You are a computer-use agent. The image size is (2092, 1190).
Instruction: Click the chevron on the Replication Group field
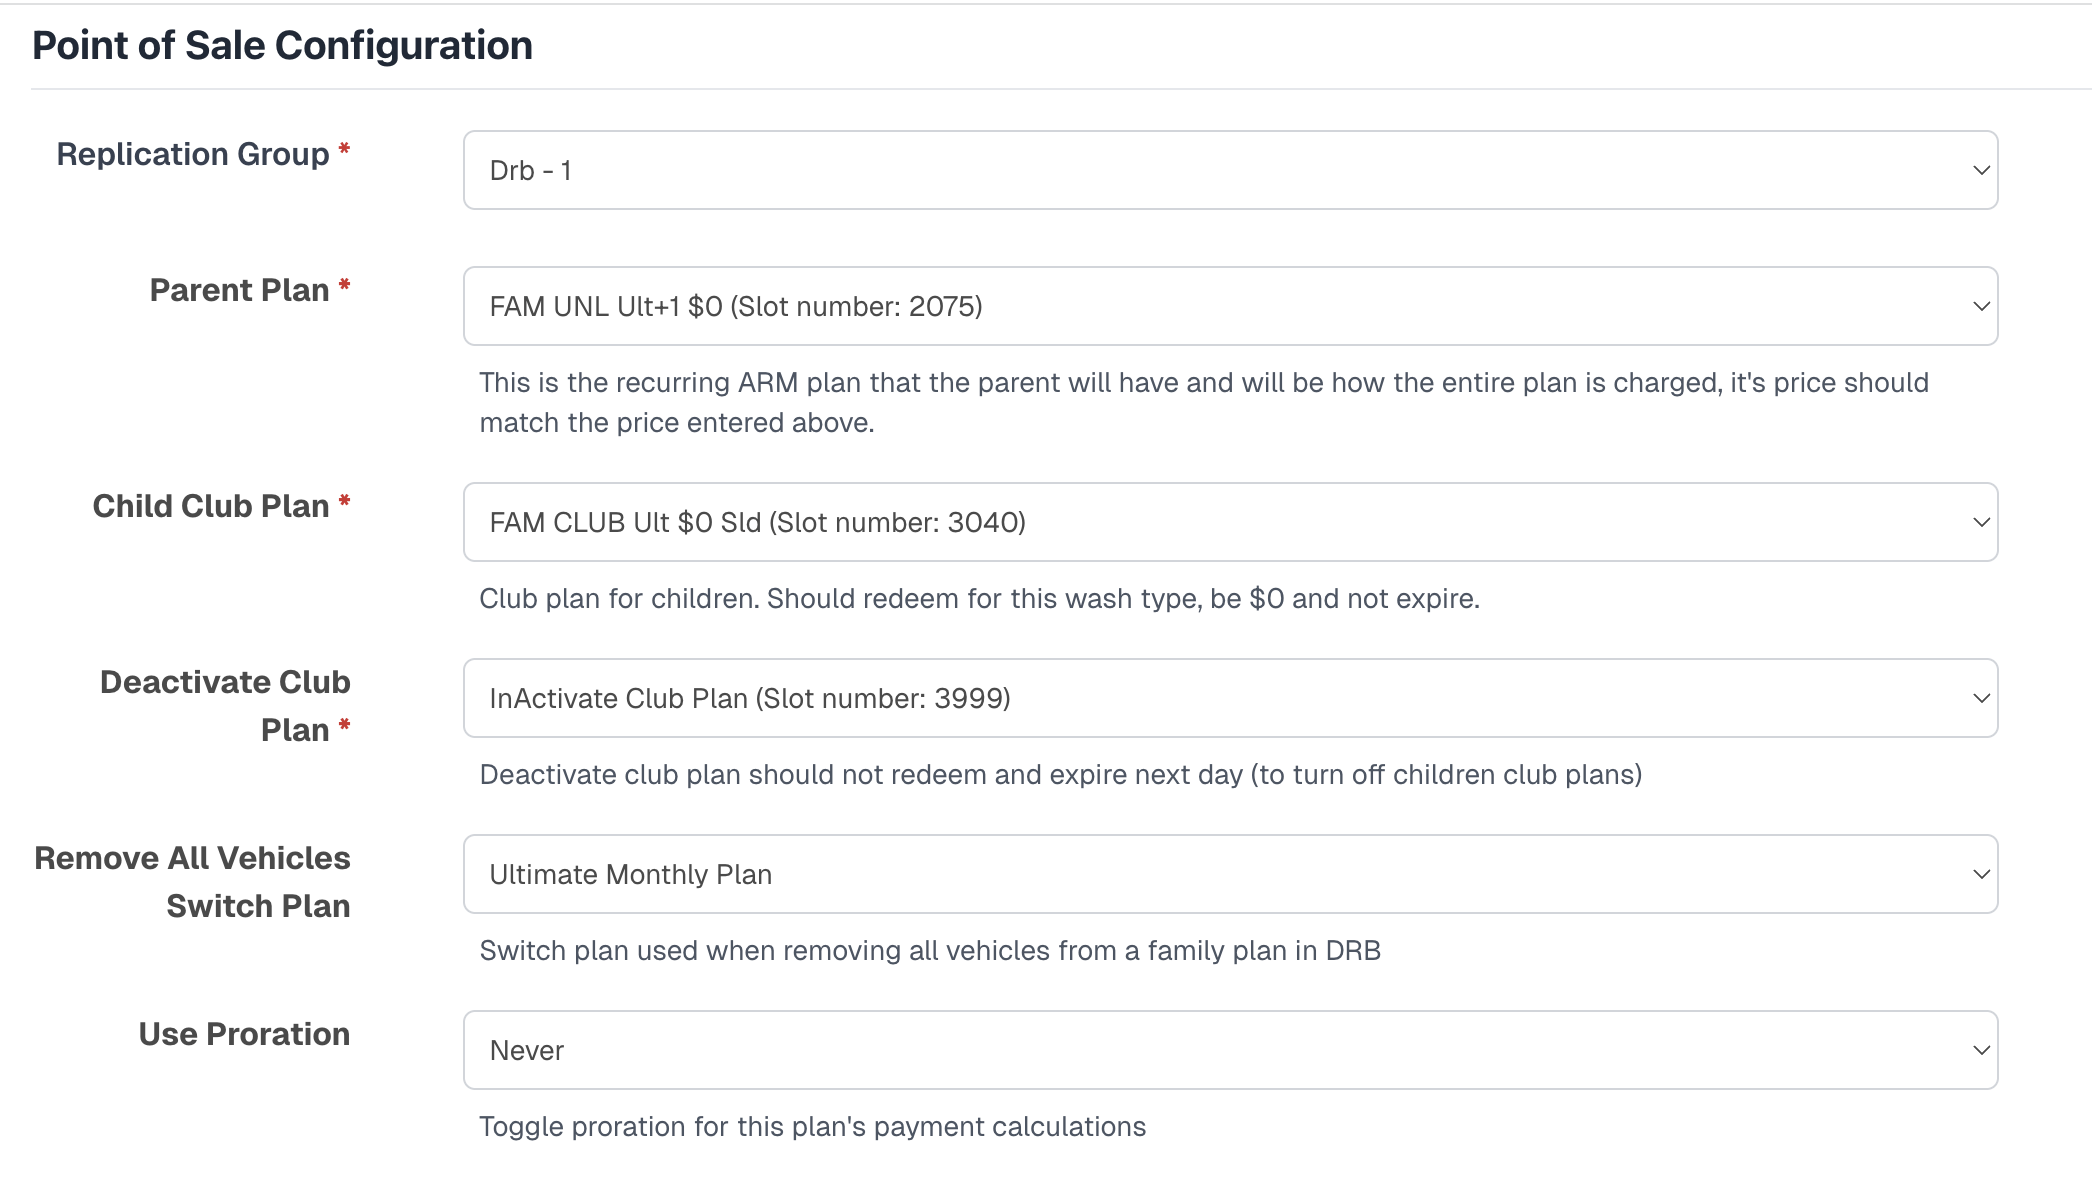click(1981, 170)
